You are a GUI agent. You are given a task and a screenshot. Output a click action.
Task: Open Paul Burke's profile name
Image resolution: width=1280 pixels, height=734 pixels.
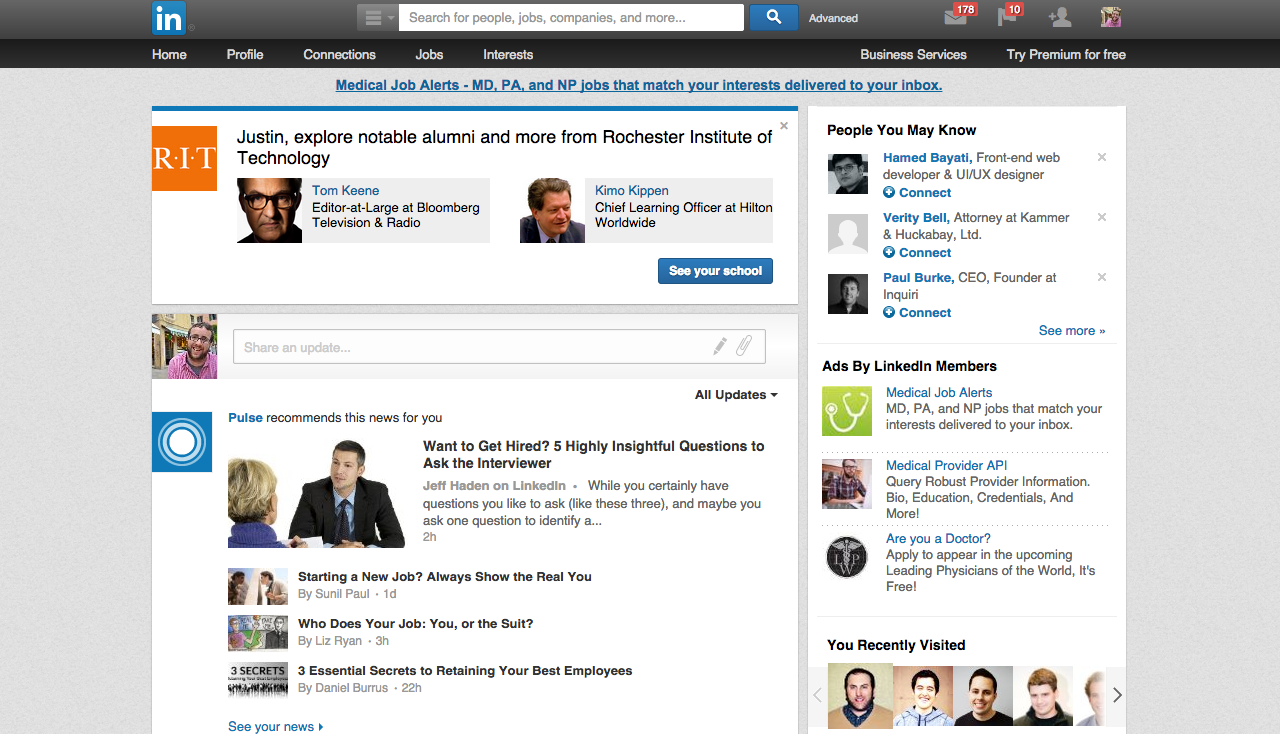pos(918,277)
